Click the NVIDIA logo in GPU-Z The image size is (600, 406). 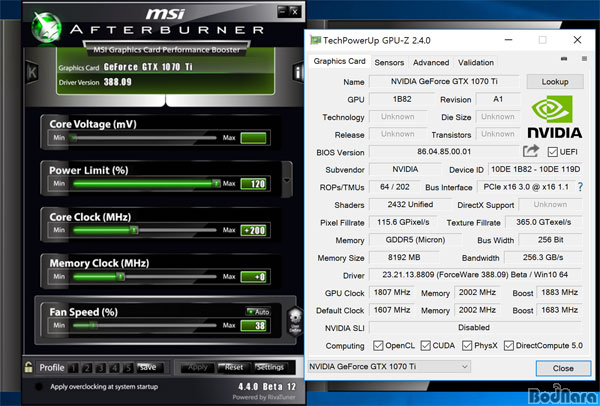pyautogui.click(x=555, y=117)
